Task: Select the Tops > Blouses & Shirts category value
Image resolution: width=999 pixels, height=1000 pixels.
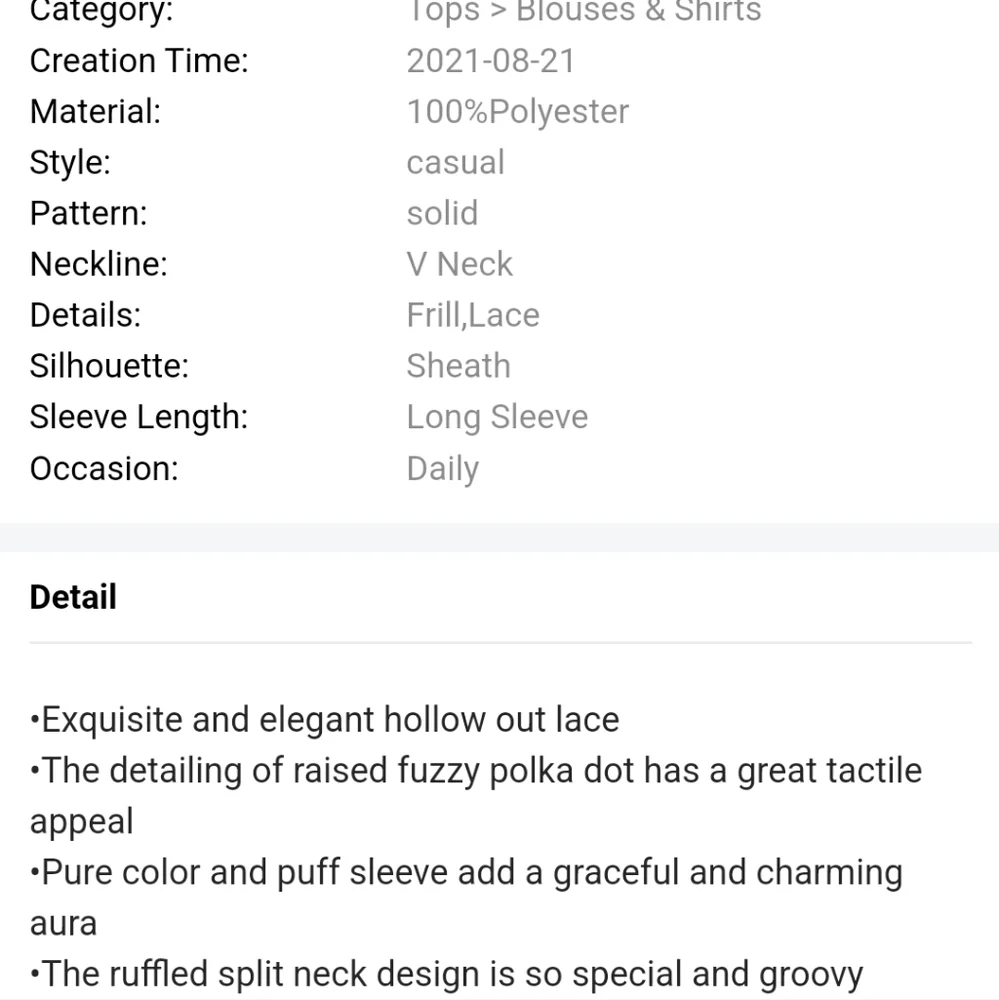Action: (x=584, y=11)
